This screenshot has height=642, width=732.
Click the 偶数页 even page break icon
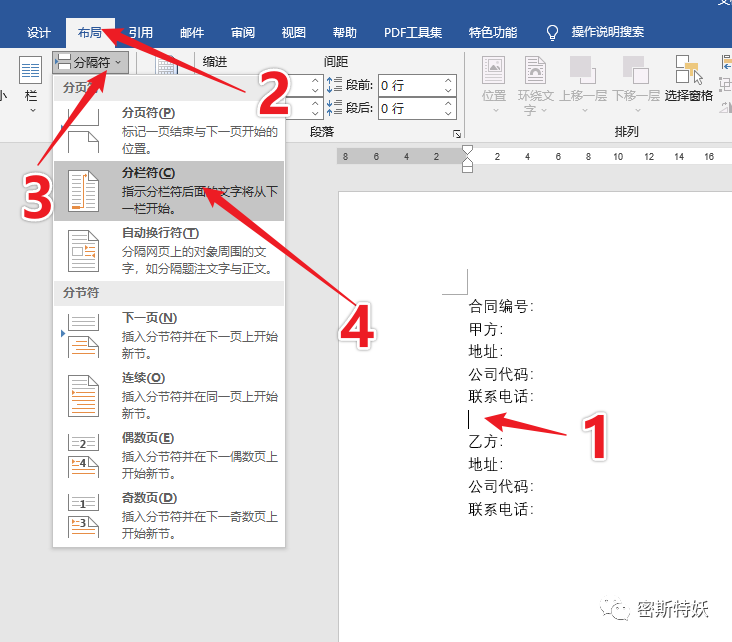[83, 454]
